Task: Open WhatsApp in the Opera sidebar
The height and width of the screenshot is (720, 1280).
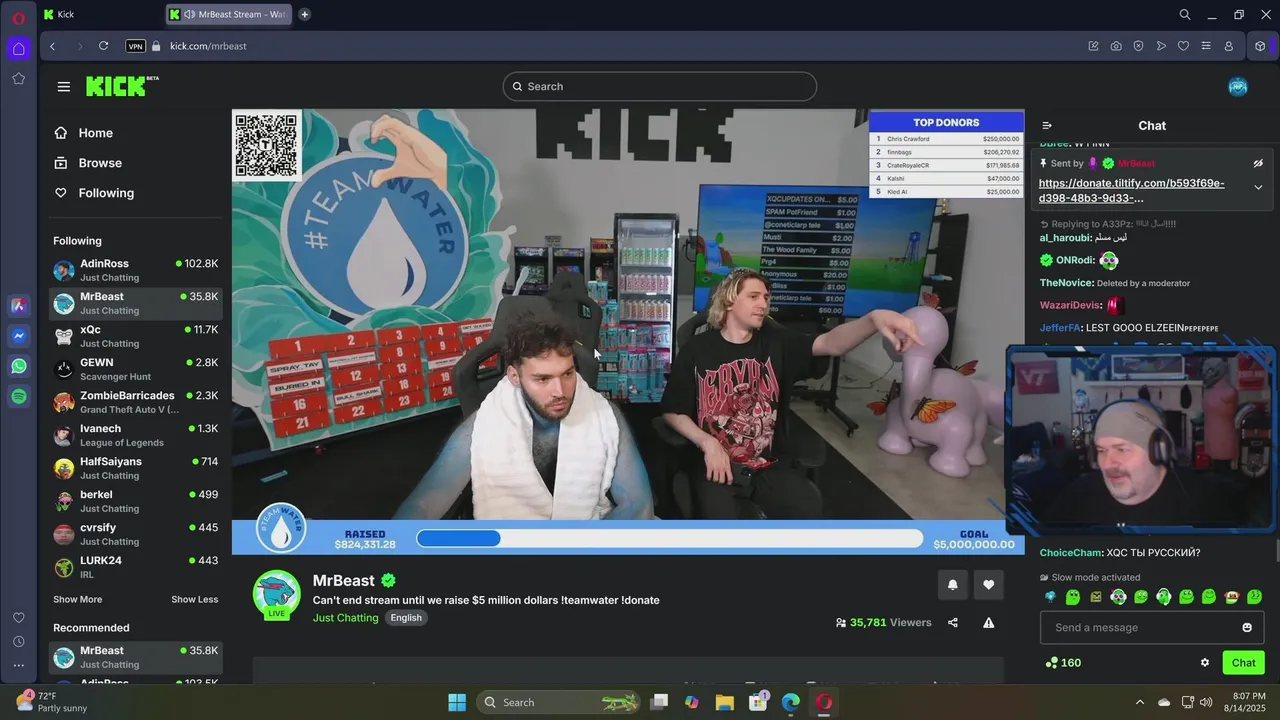Action: [x=18, y=366]
